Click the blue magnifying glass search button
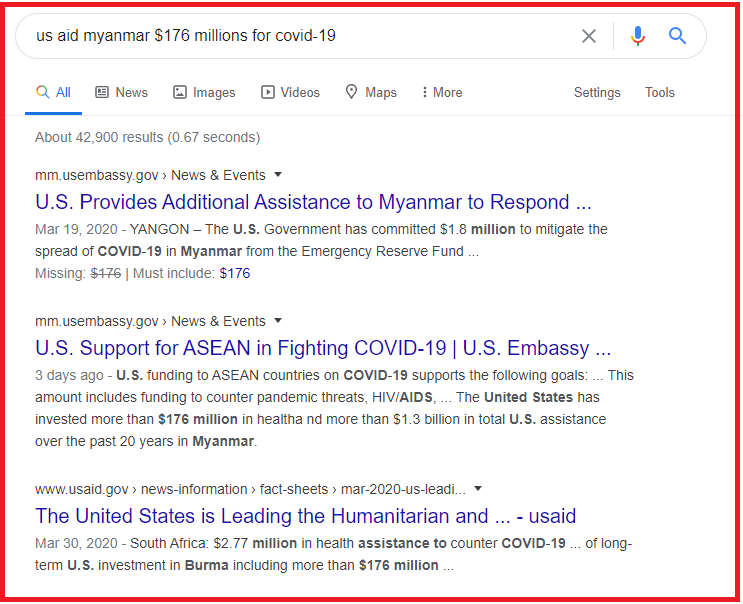This screenshot has height=604, width=743. 677,36
